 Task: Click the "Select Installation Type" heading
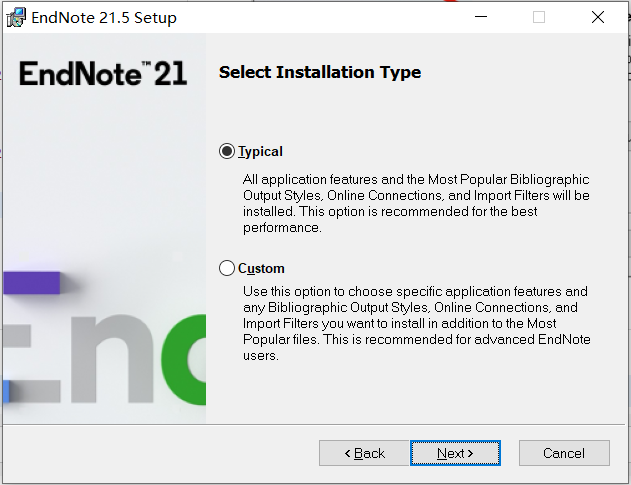(x=320, y=72)
